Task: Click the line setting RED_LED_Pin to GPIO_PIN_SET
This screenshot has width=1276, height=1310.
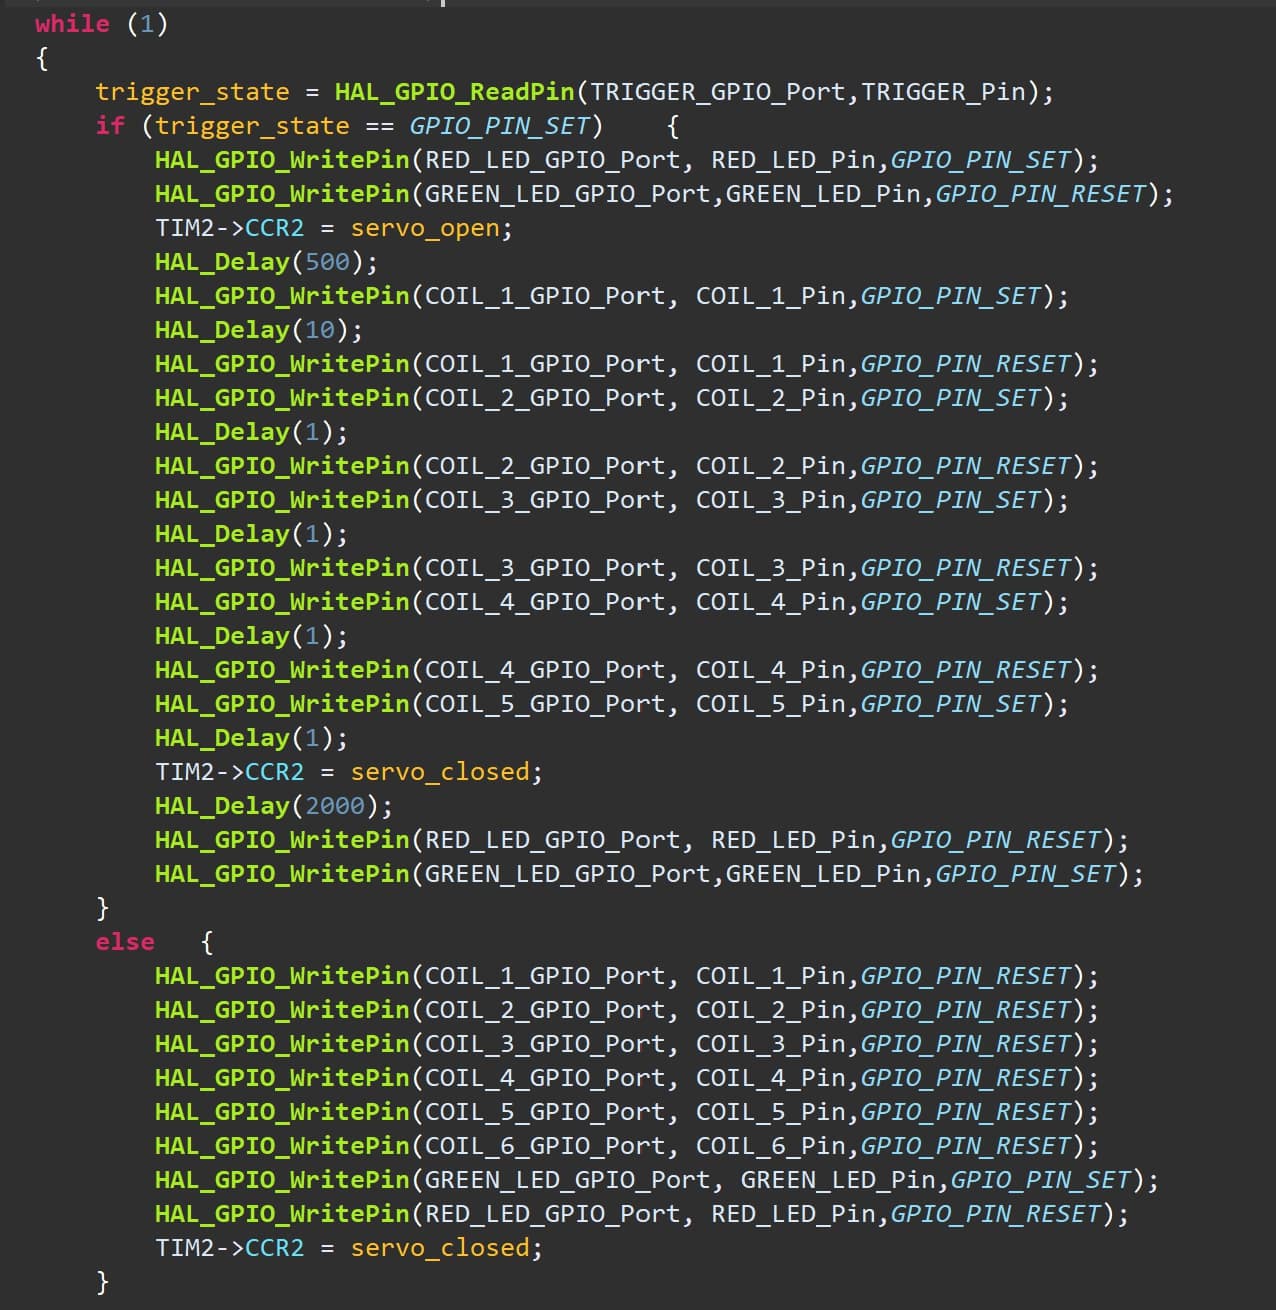Action: [x=626, y=160]
